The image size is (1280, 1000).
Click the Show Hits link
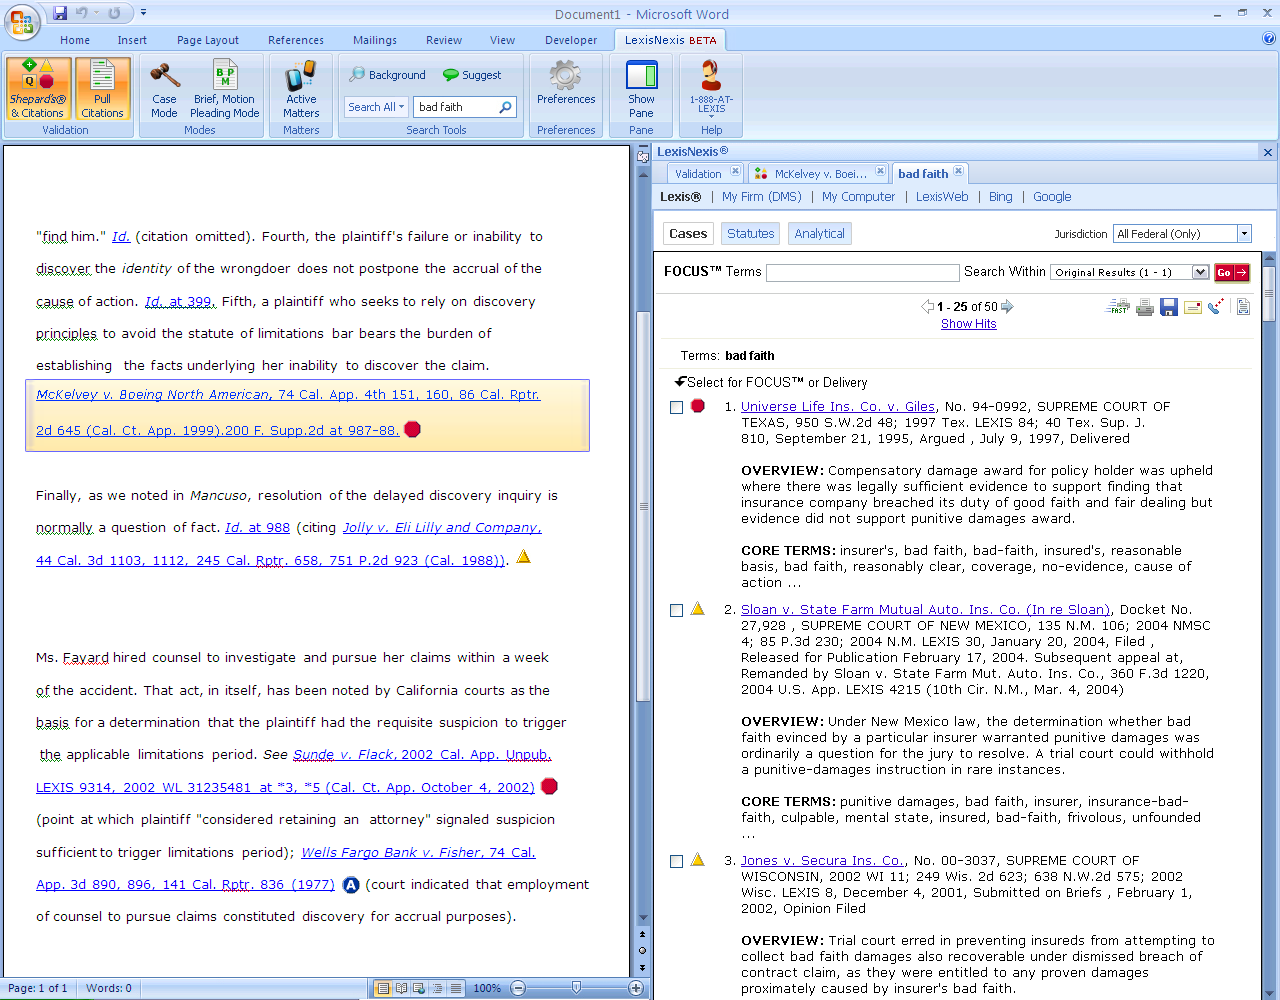969,324
